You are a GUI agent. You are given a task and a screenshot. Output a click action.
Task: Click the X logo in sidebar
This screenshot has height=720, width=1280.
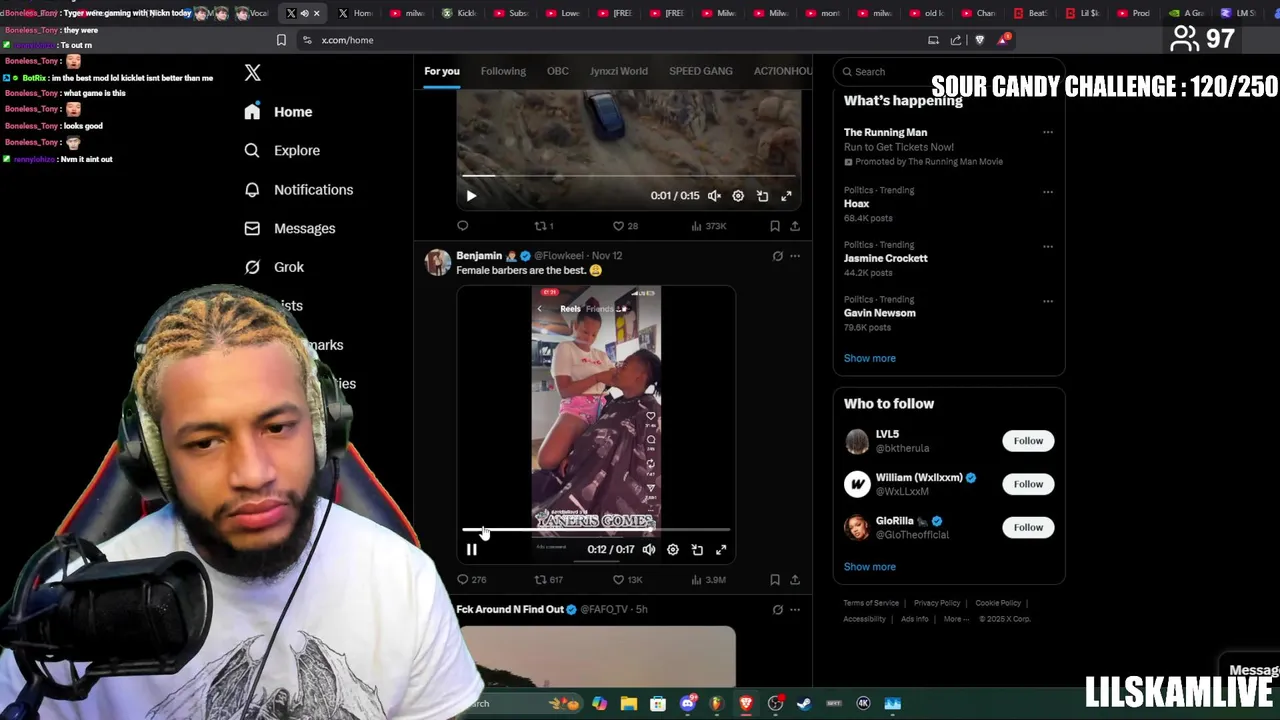(x=253, y=73)
